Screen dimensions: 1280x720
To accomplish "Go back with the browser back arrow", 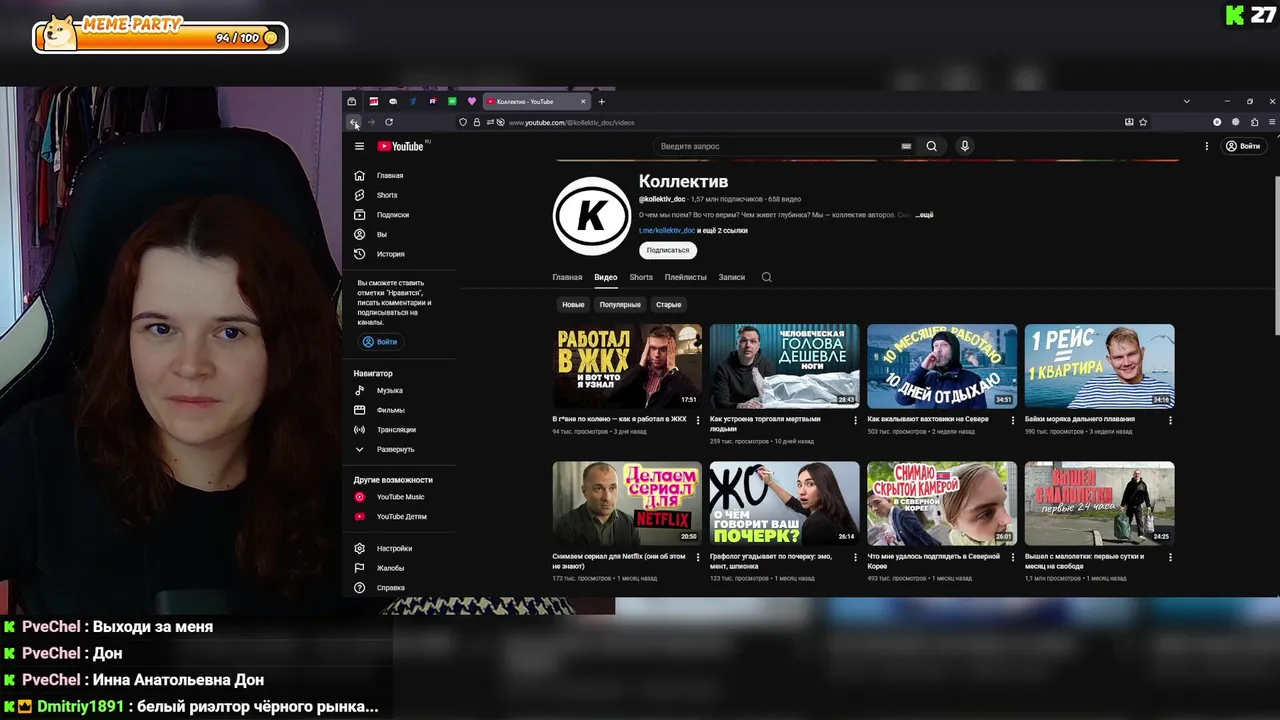I will pos(353,122).
